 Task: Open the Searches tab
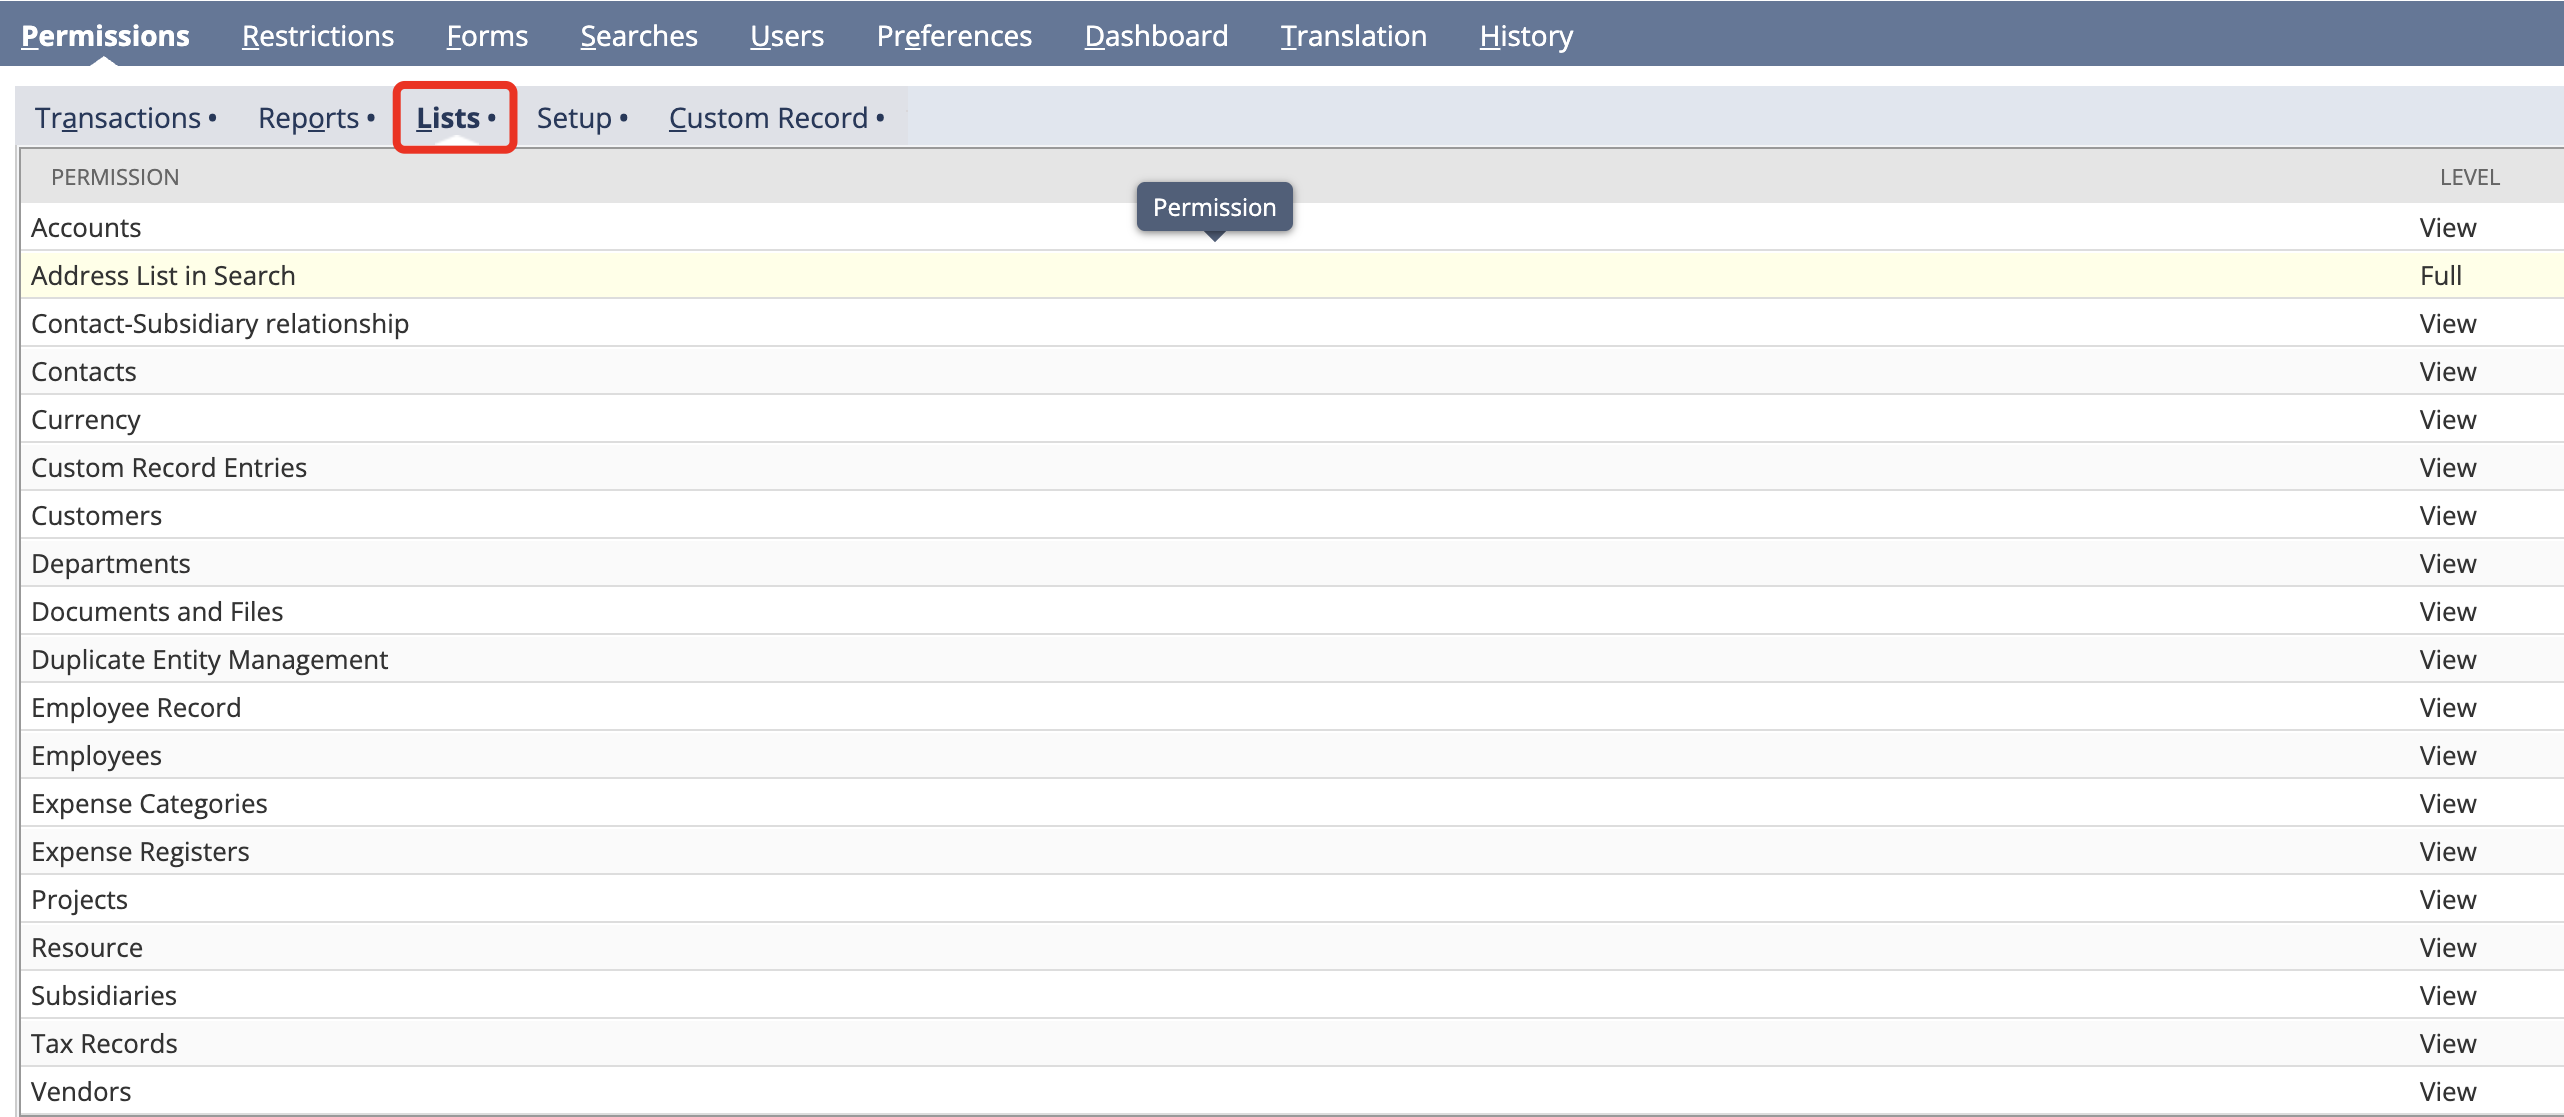pyautogui.click(x=638, y=36)
